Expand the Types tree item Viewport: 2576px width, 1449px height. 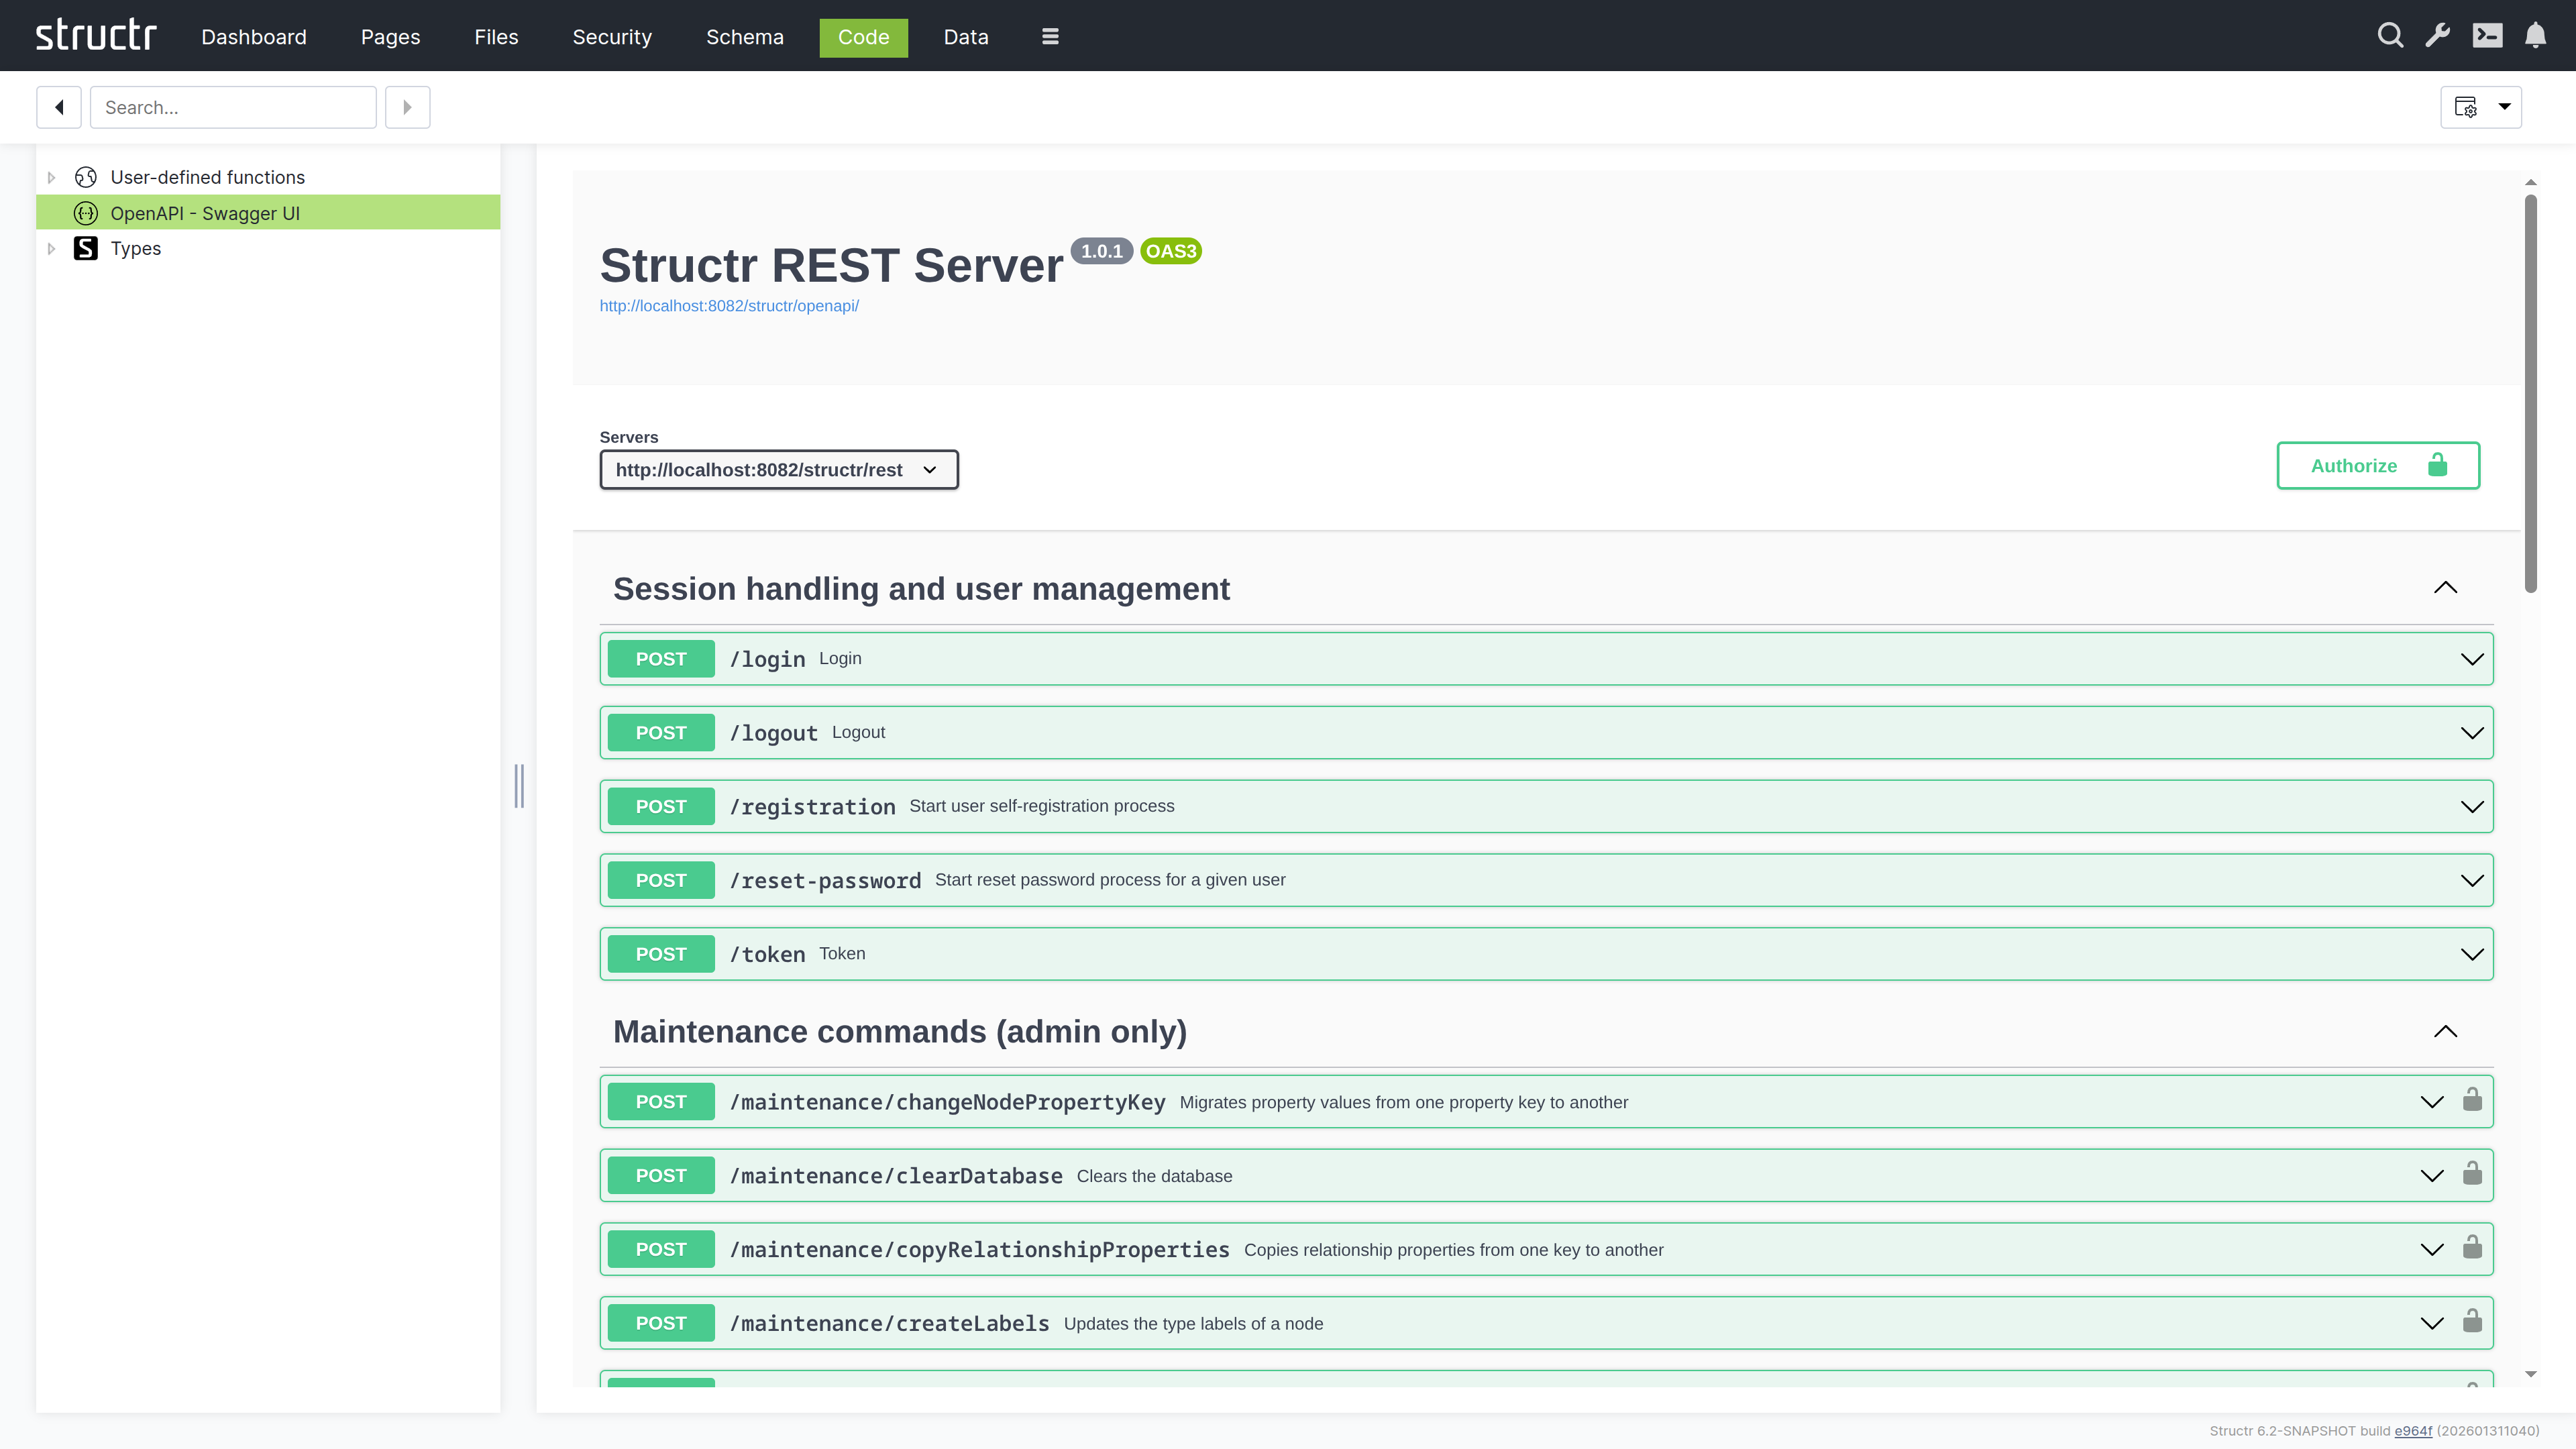coord(51,248)
